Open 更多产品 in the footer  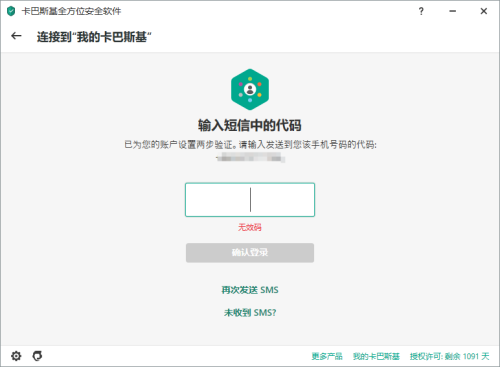(327, 356)
